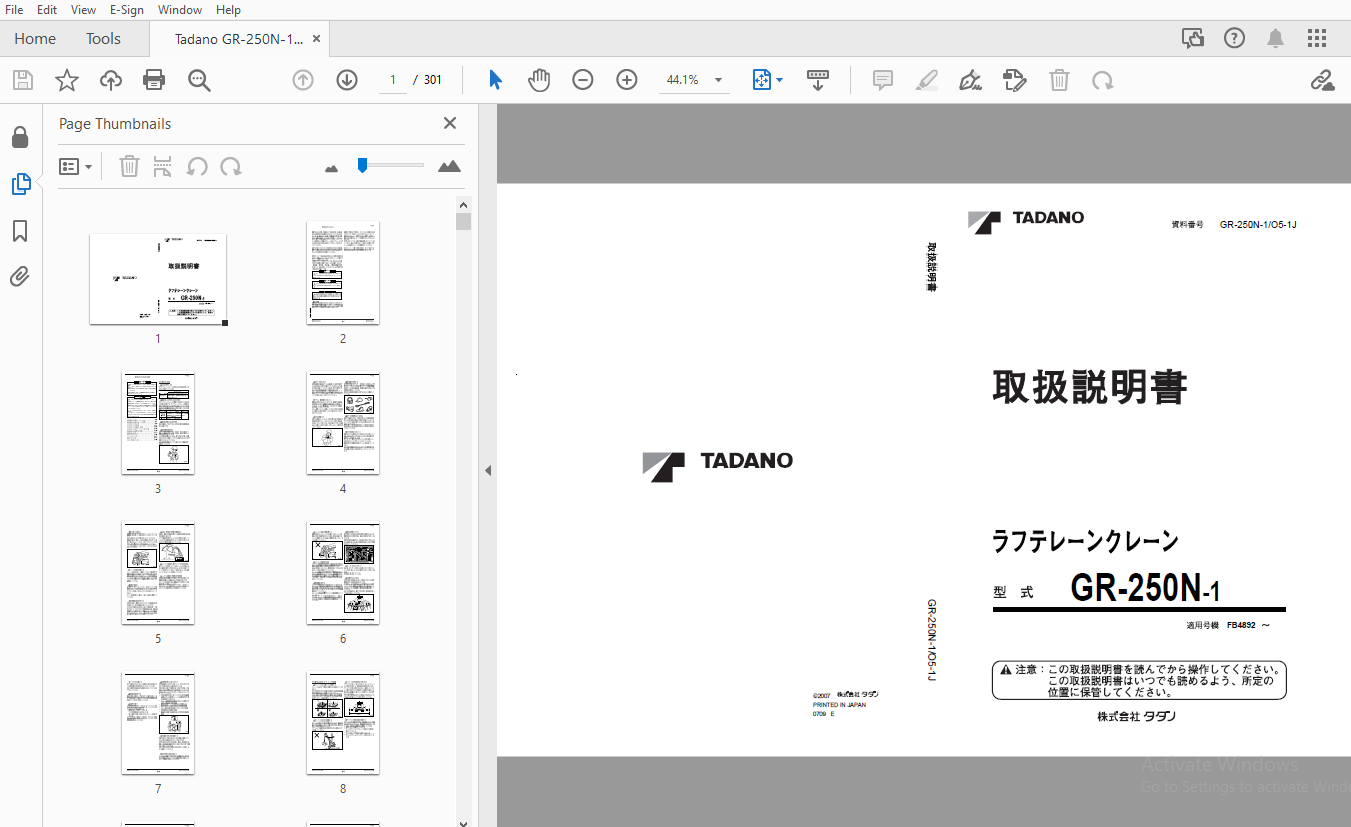The width and height of the screenshot is (1351, 827).
Task: Adjust the thumbnail size slider
Action: click(x=362, y=165)
